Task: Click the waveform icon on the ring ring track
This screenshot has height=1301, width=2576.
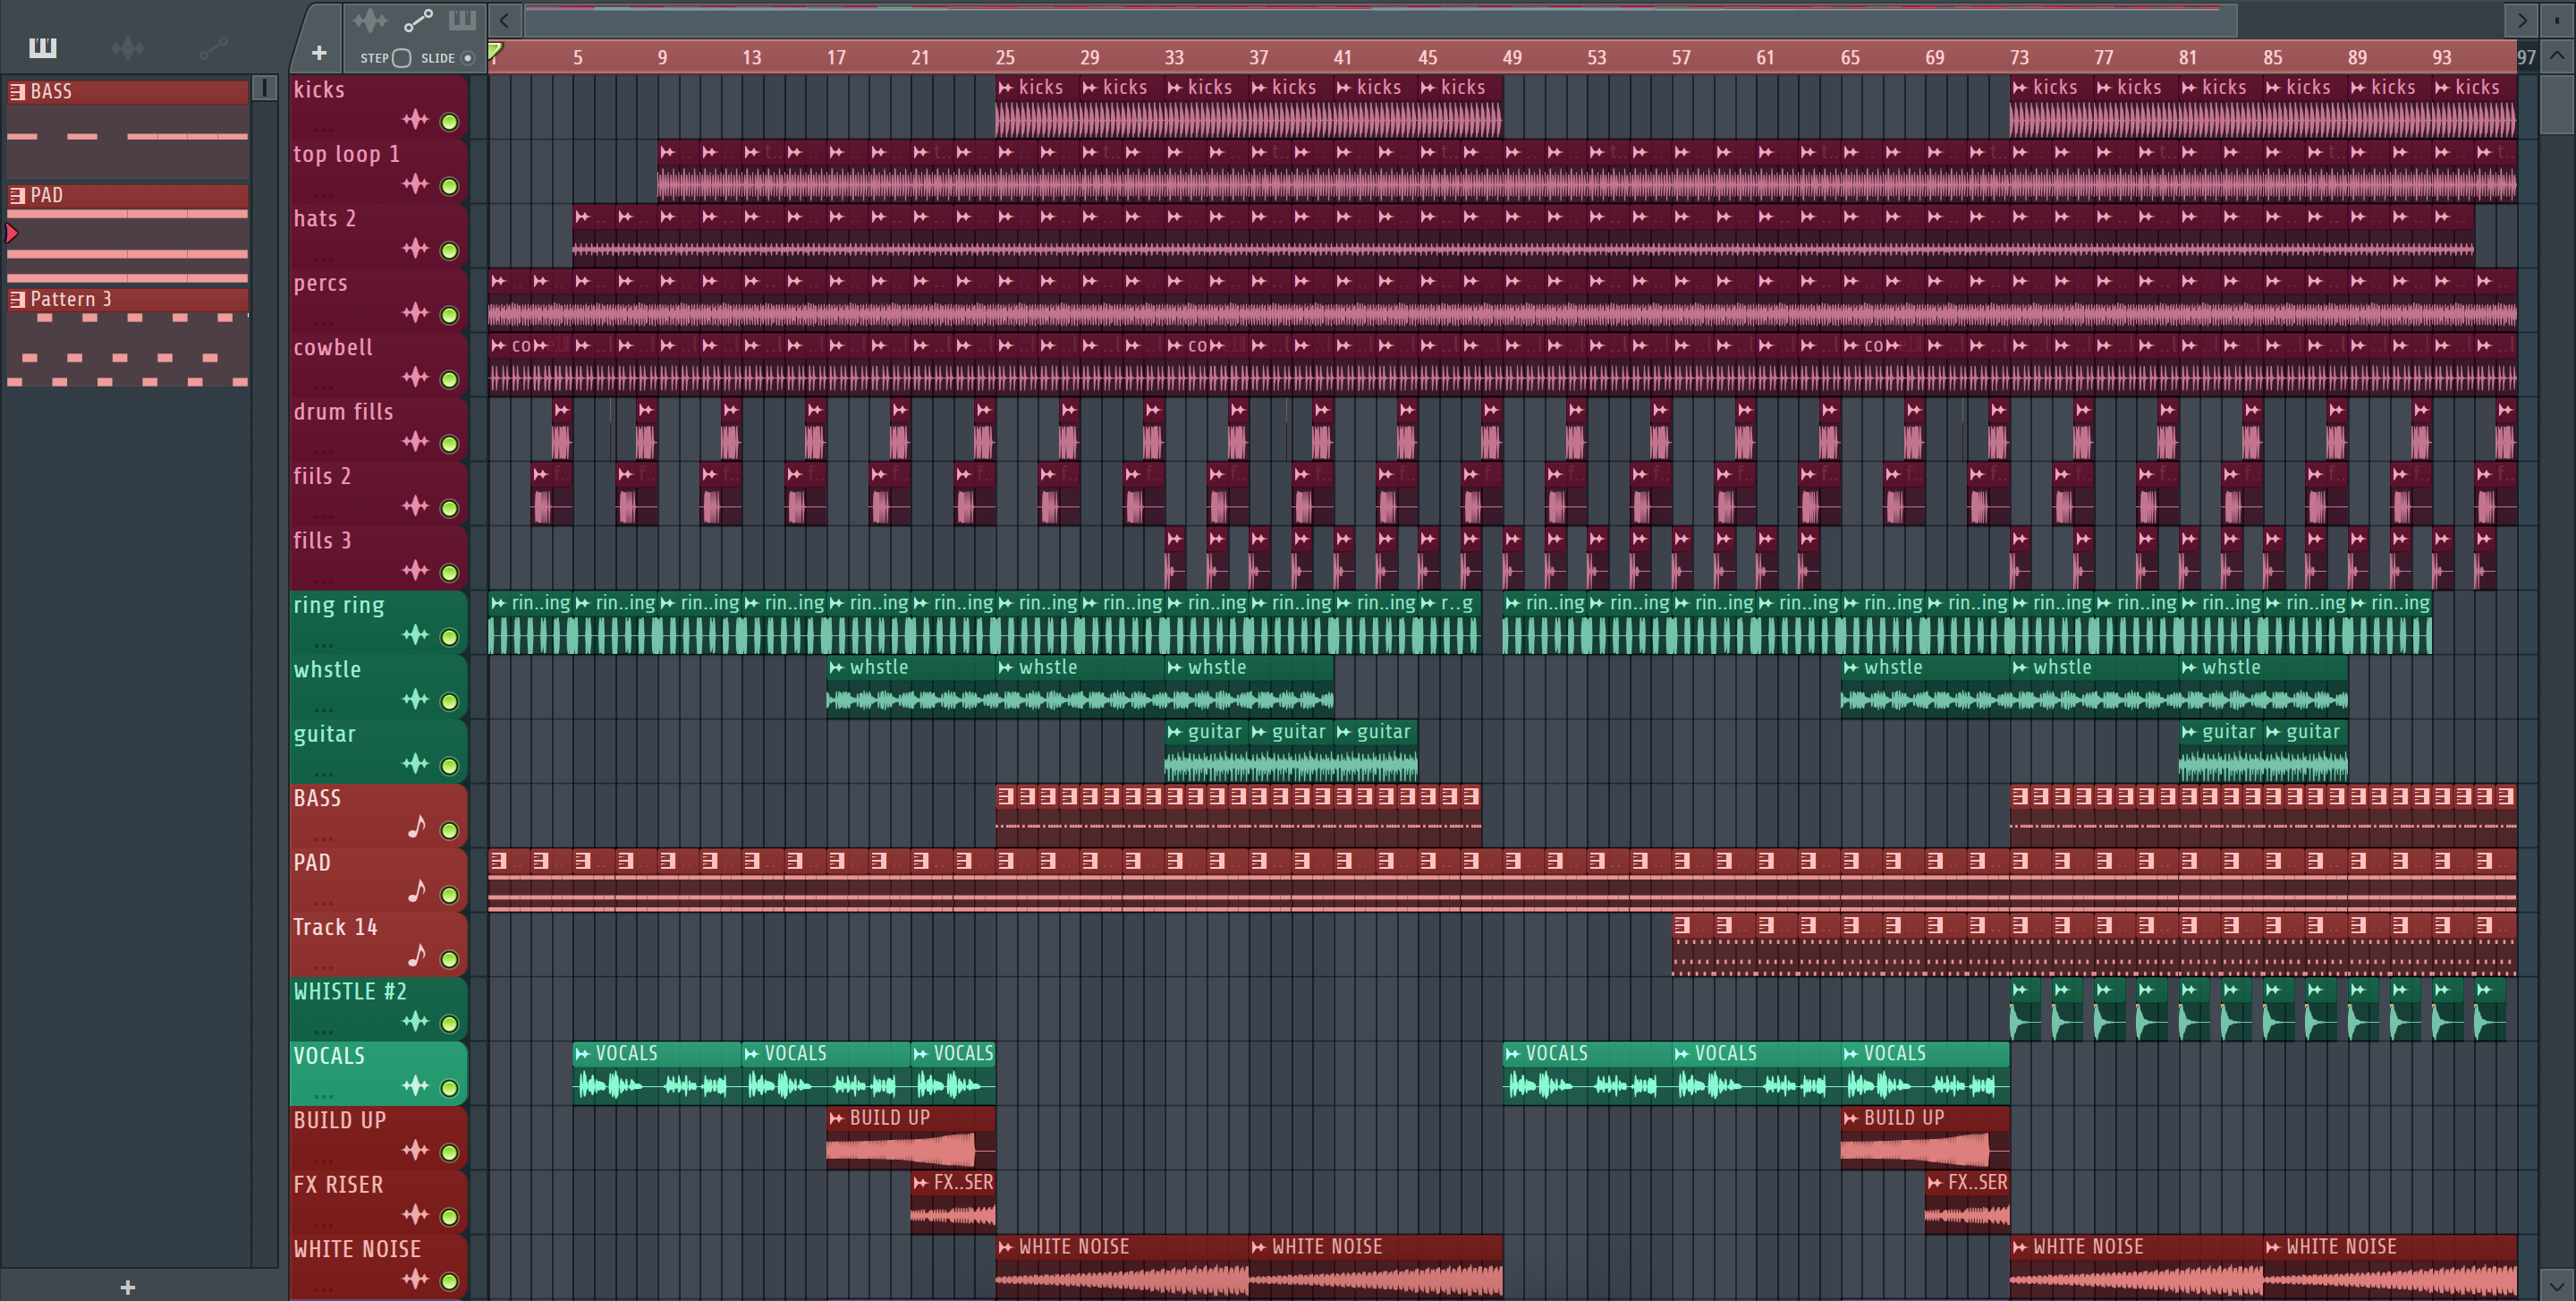Action: (415, 635)
